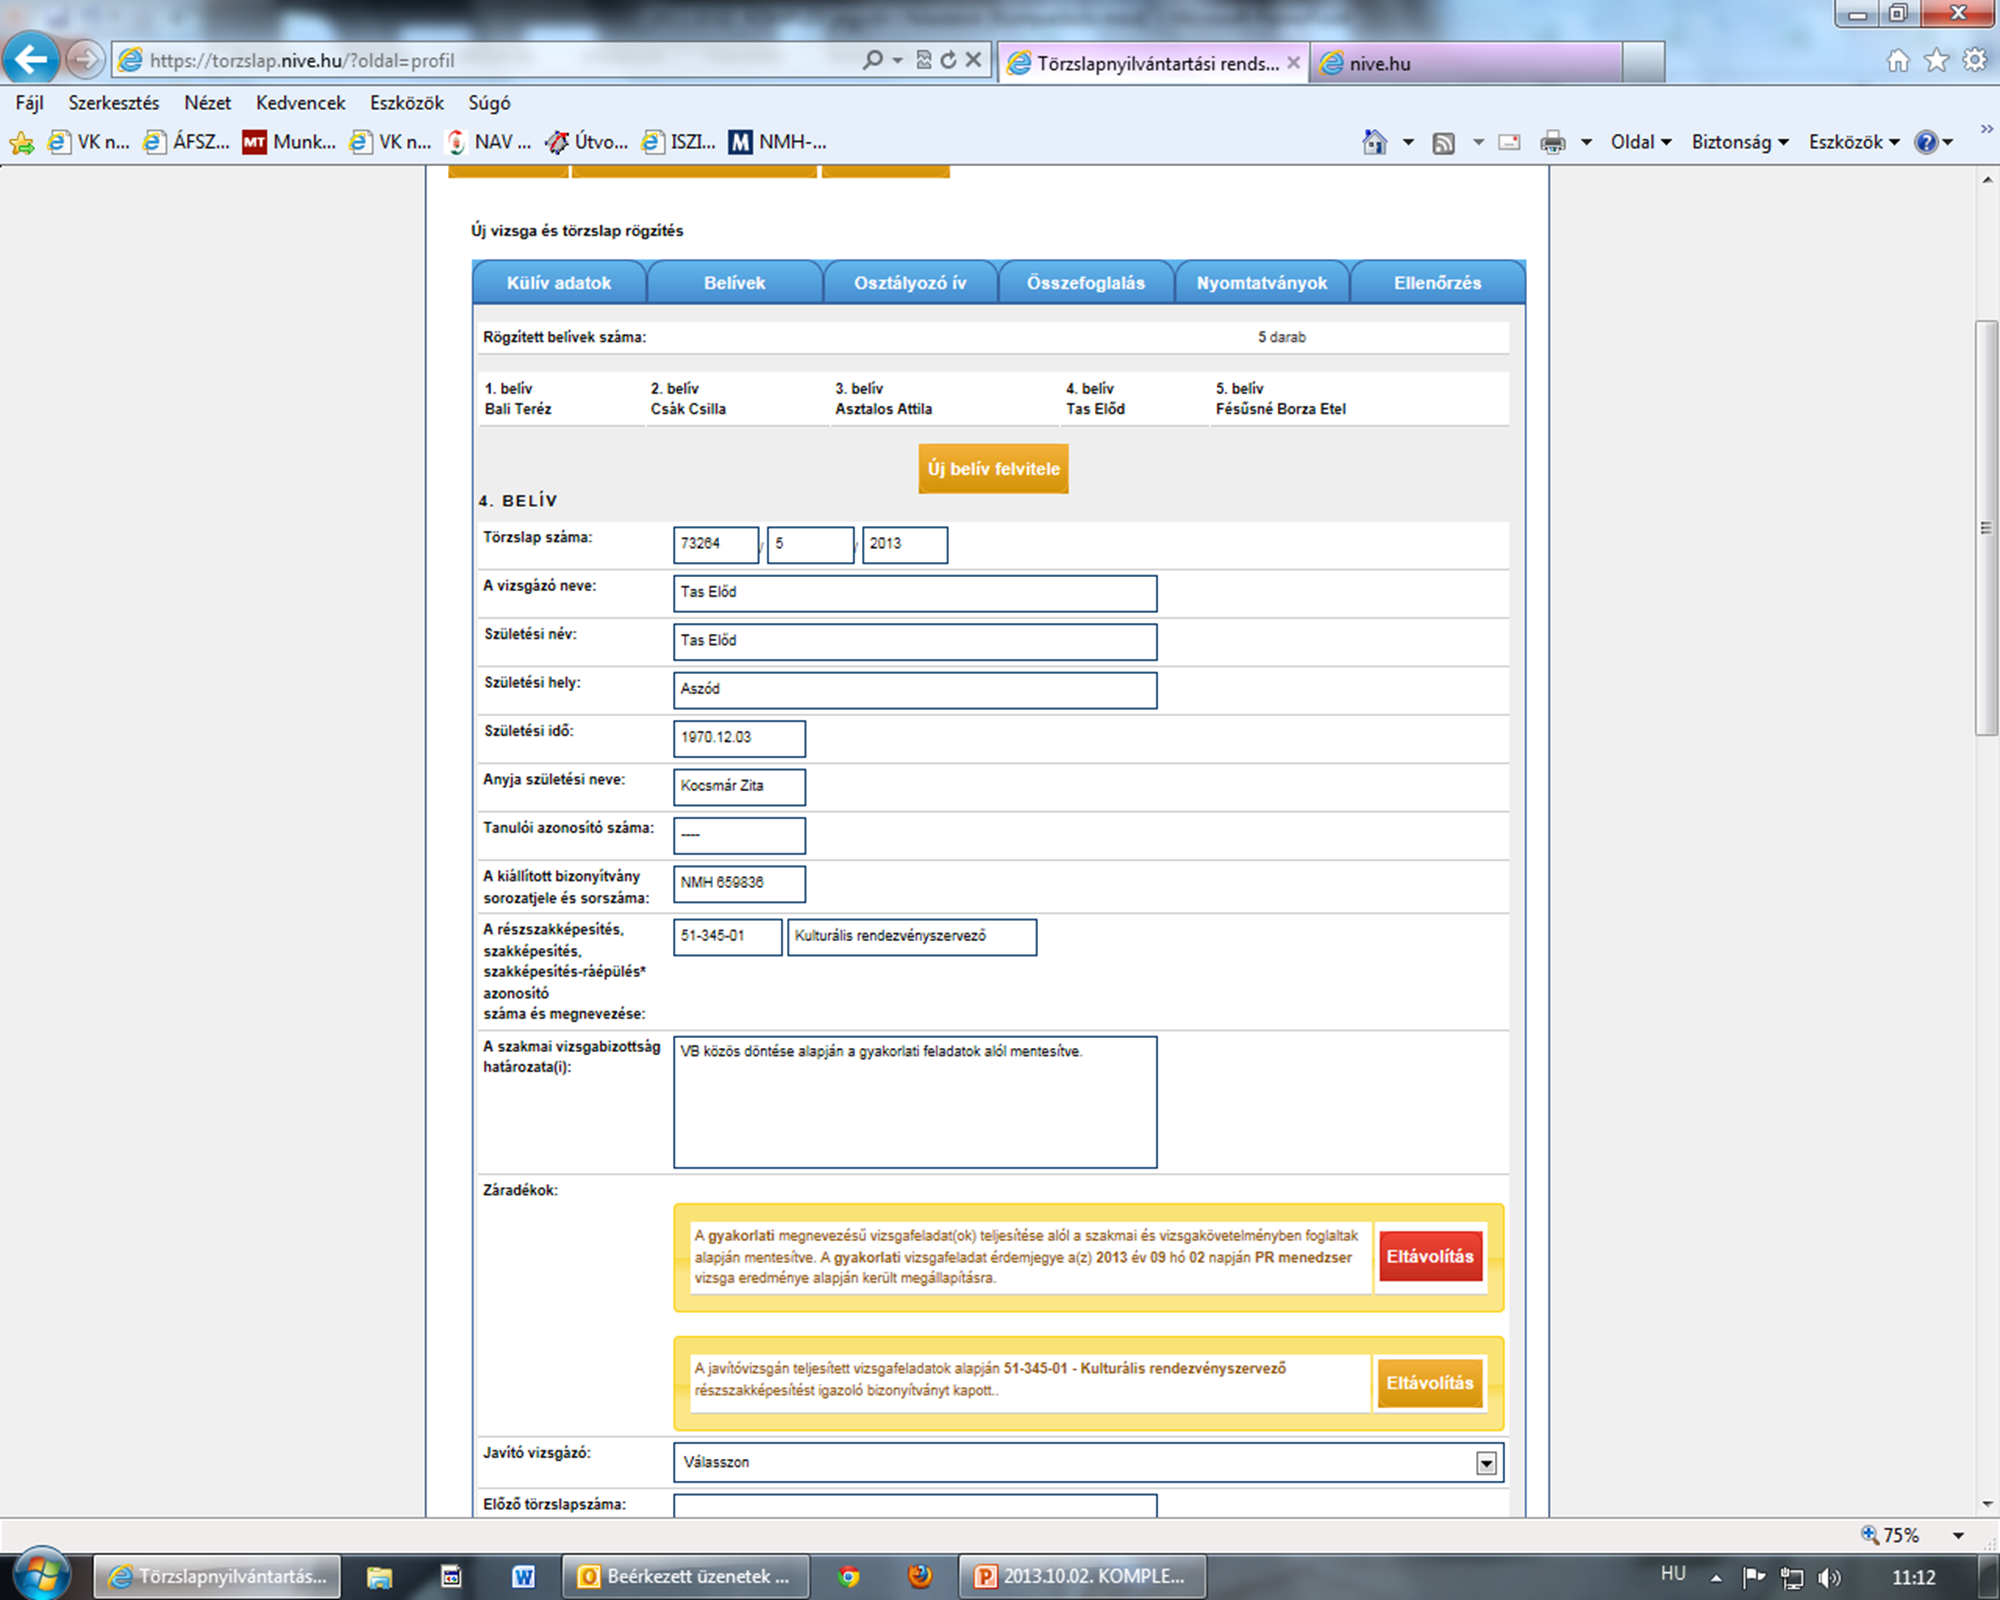Stop loading with address bar X icon

tap(973, 60)
